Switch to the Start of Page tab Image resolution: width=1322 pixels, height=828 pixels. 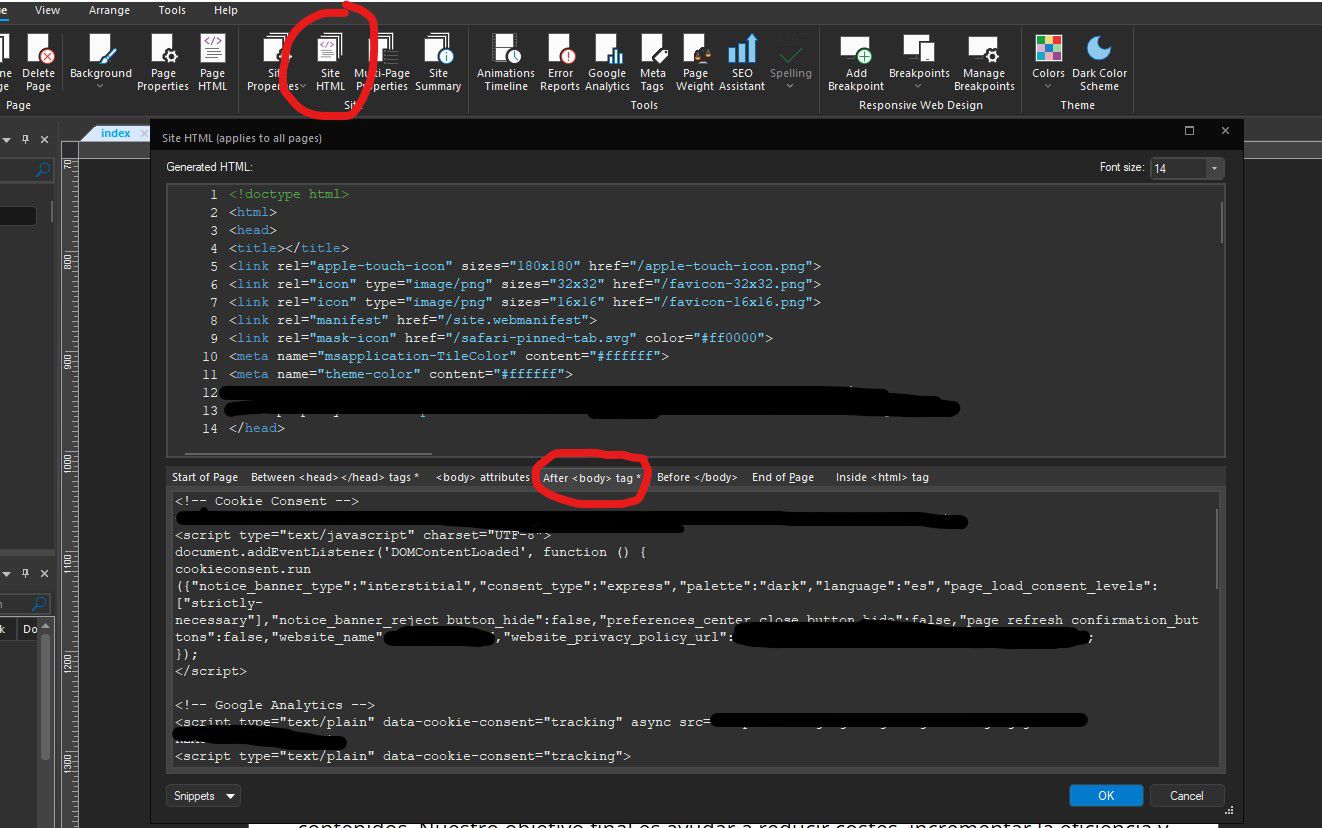click(x=205, y=477)
